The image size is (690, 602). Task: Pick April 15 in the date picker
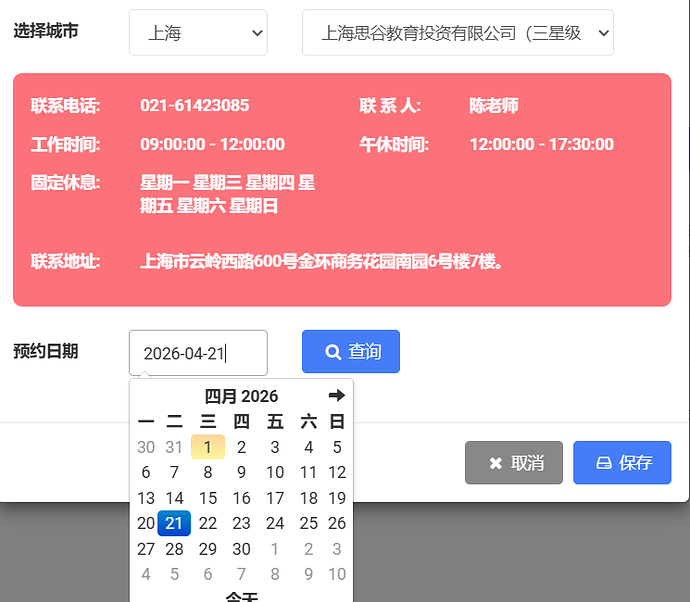pyautogui.click(x=208, y=498)
